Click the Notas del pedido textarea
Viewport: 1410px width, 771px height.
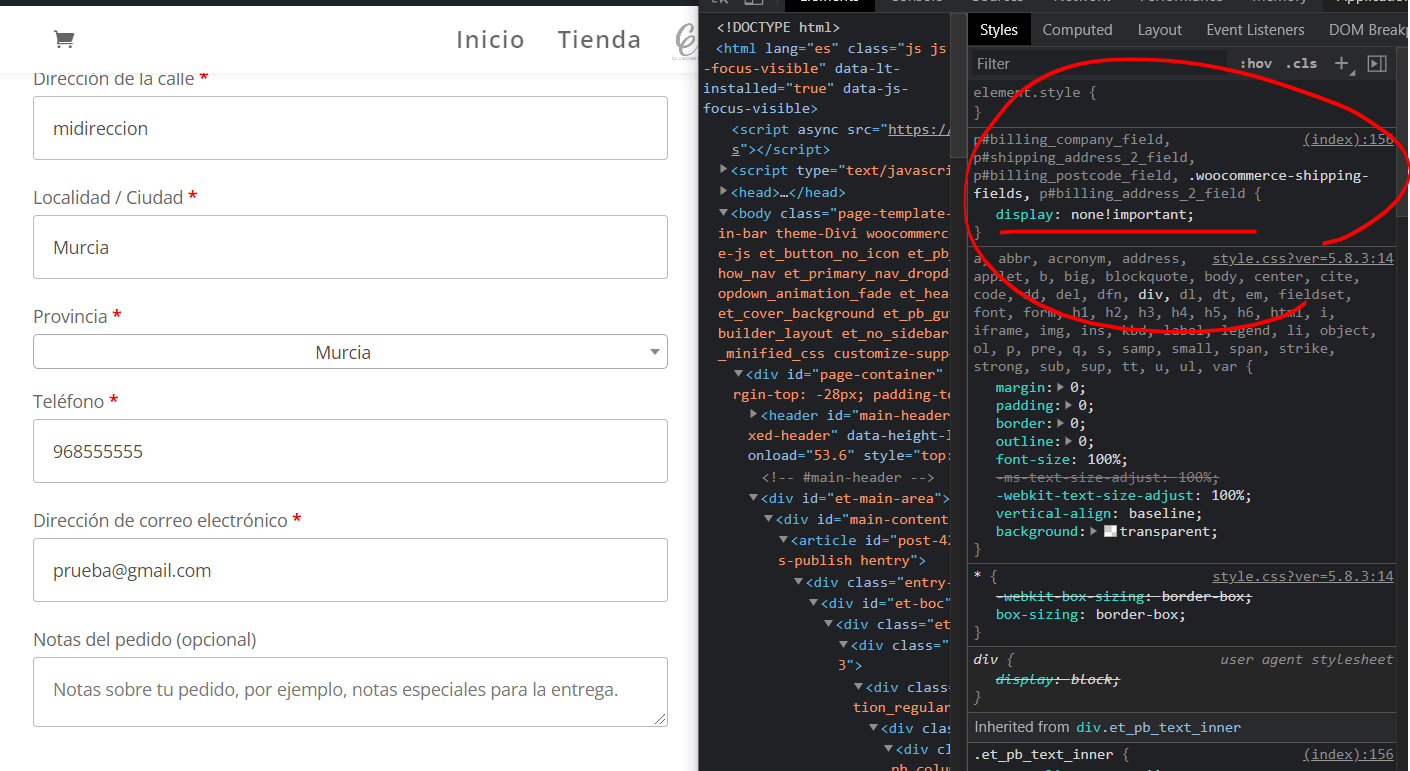(350, 691)
